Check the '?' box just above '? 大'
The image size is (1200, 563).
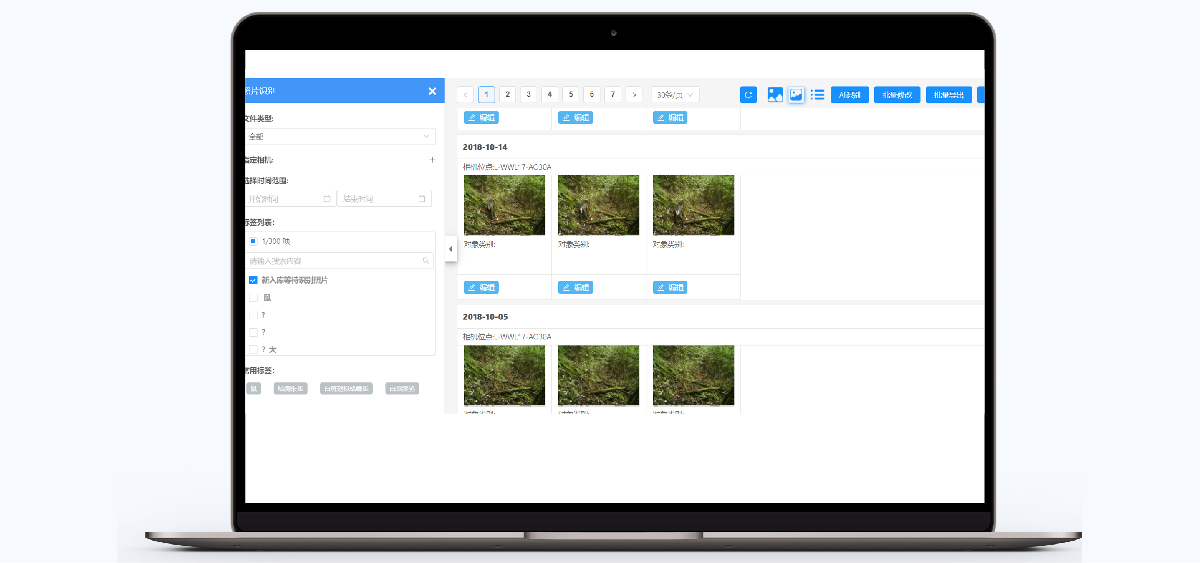coord(253,332)
